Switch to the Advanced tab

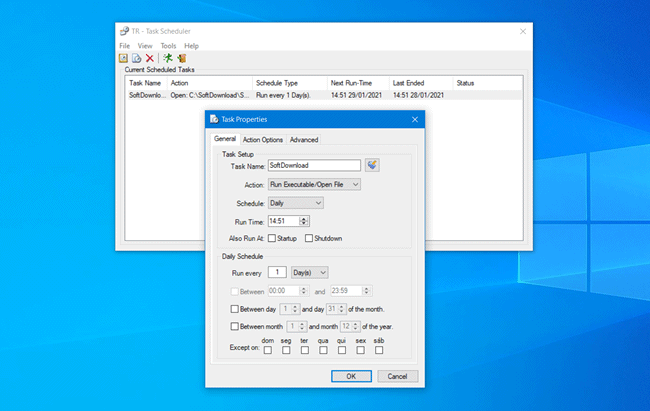(304, 140)
